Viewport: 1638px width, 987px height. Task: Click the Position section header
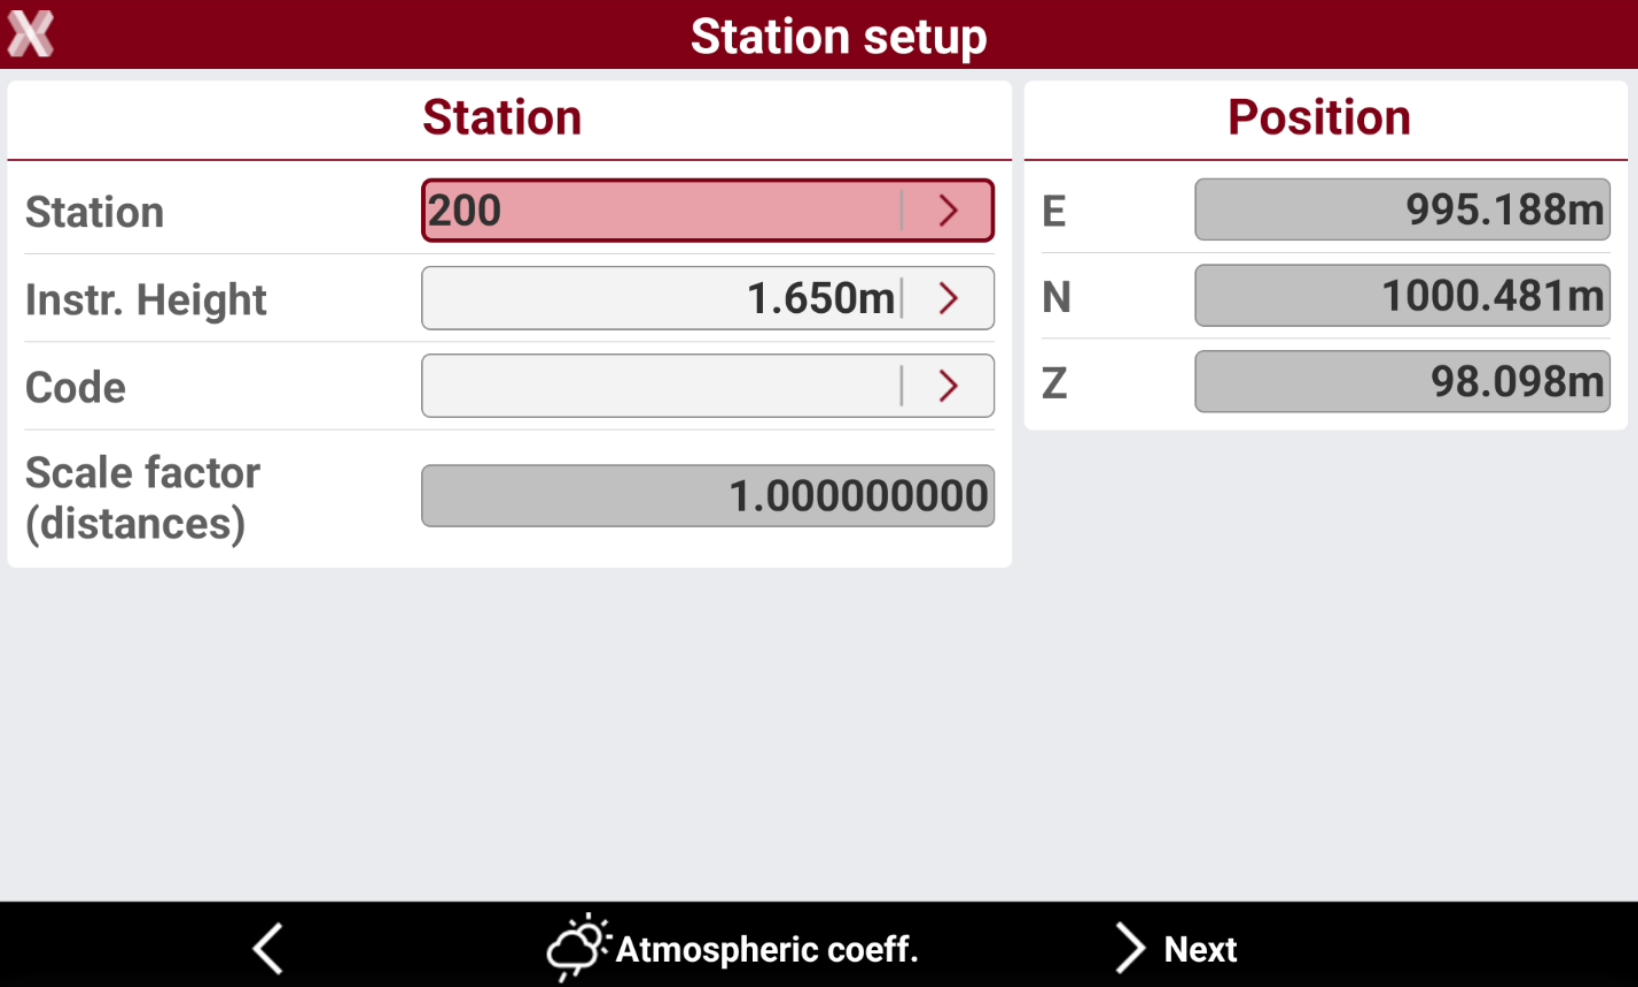click(x=1319, y=117)
